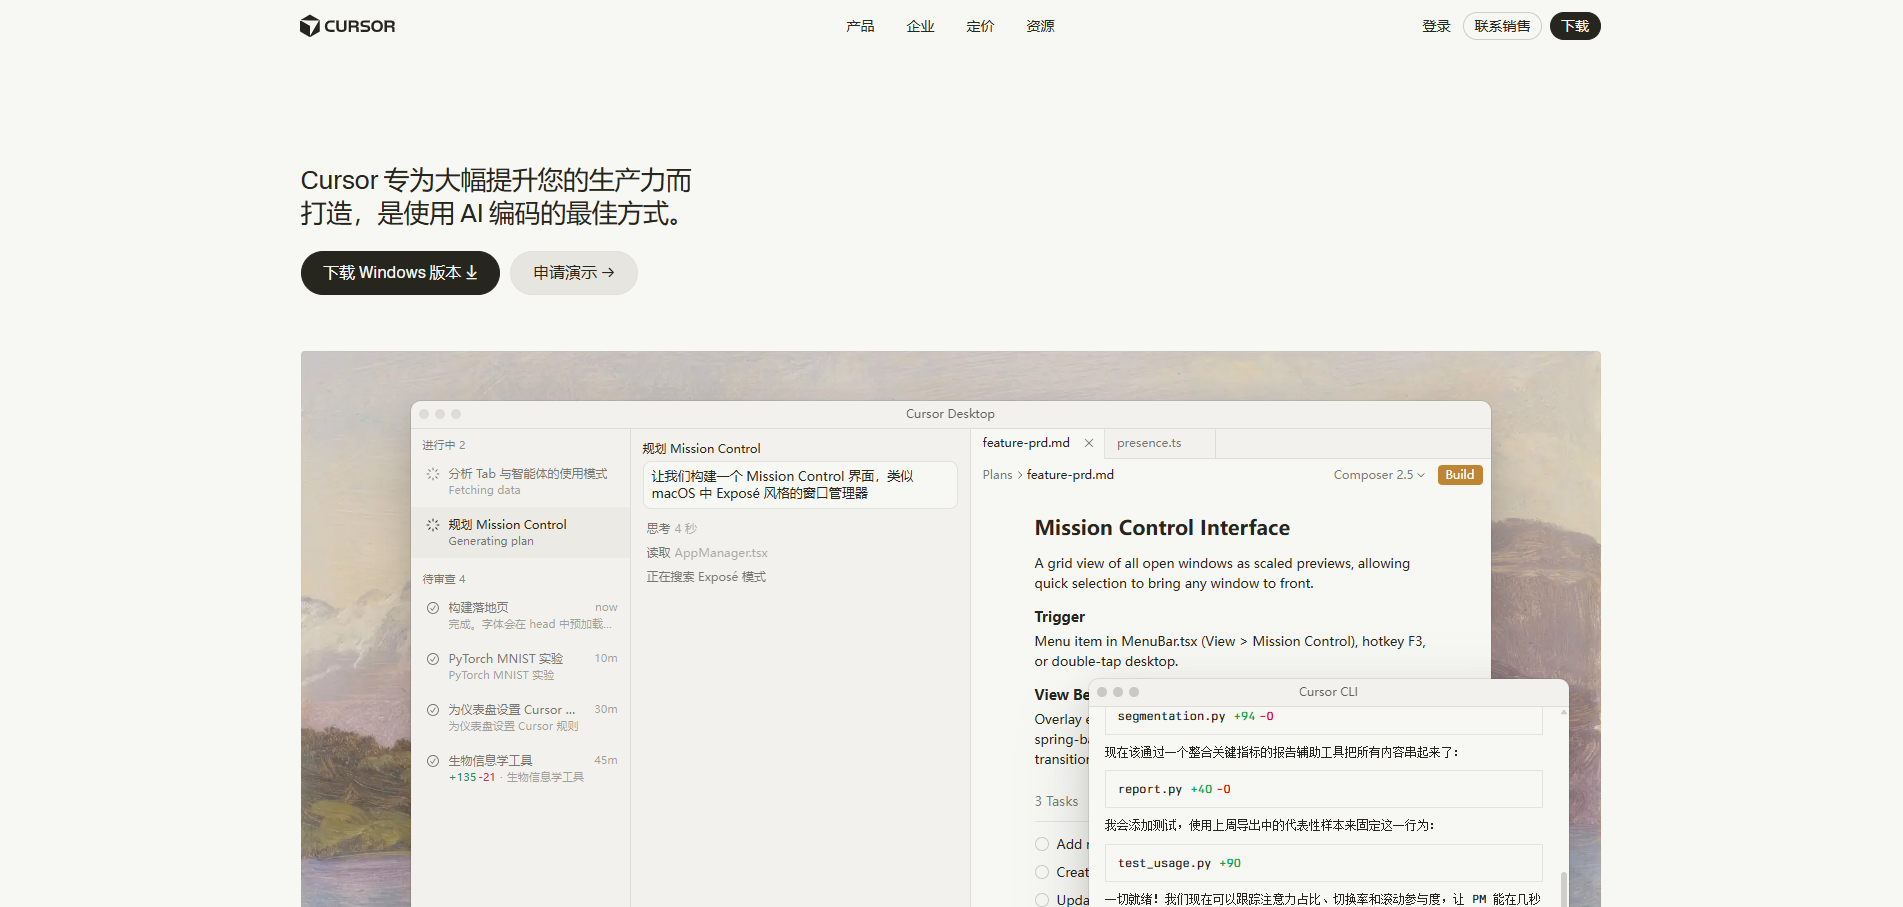The image size is (1903, 907).
Task: Click the Trigger subheading
Action: point(1060,617)
